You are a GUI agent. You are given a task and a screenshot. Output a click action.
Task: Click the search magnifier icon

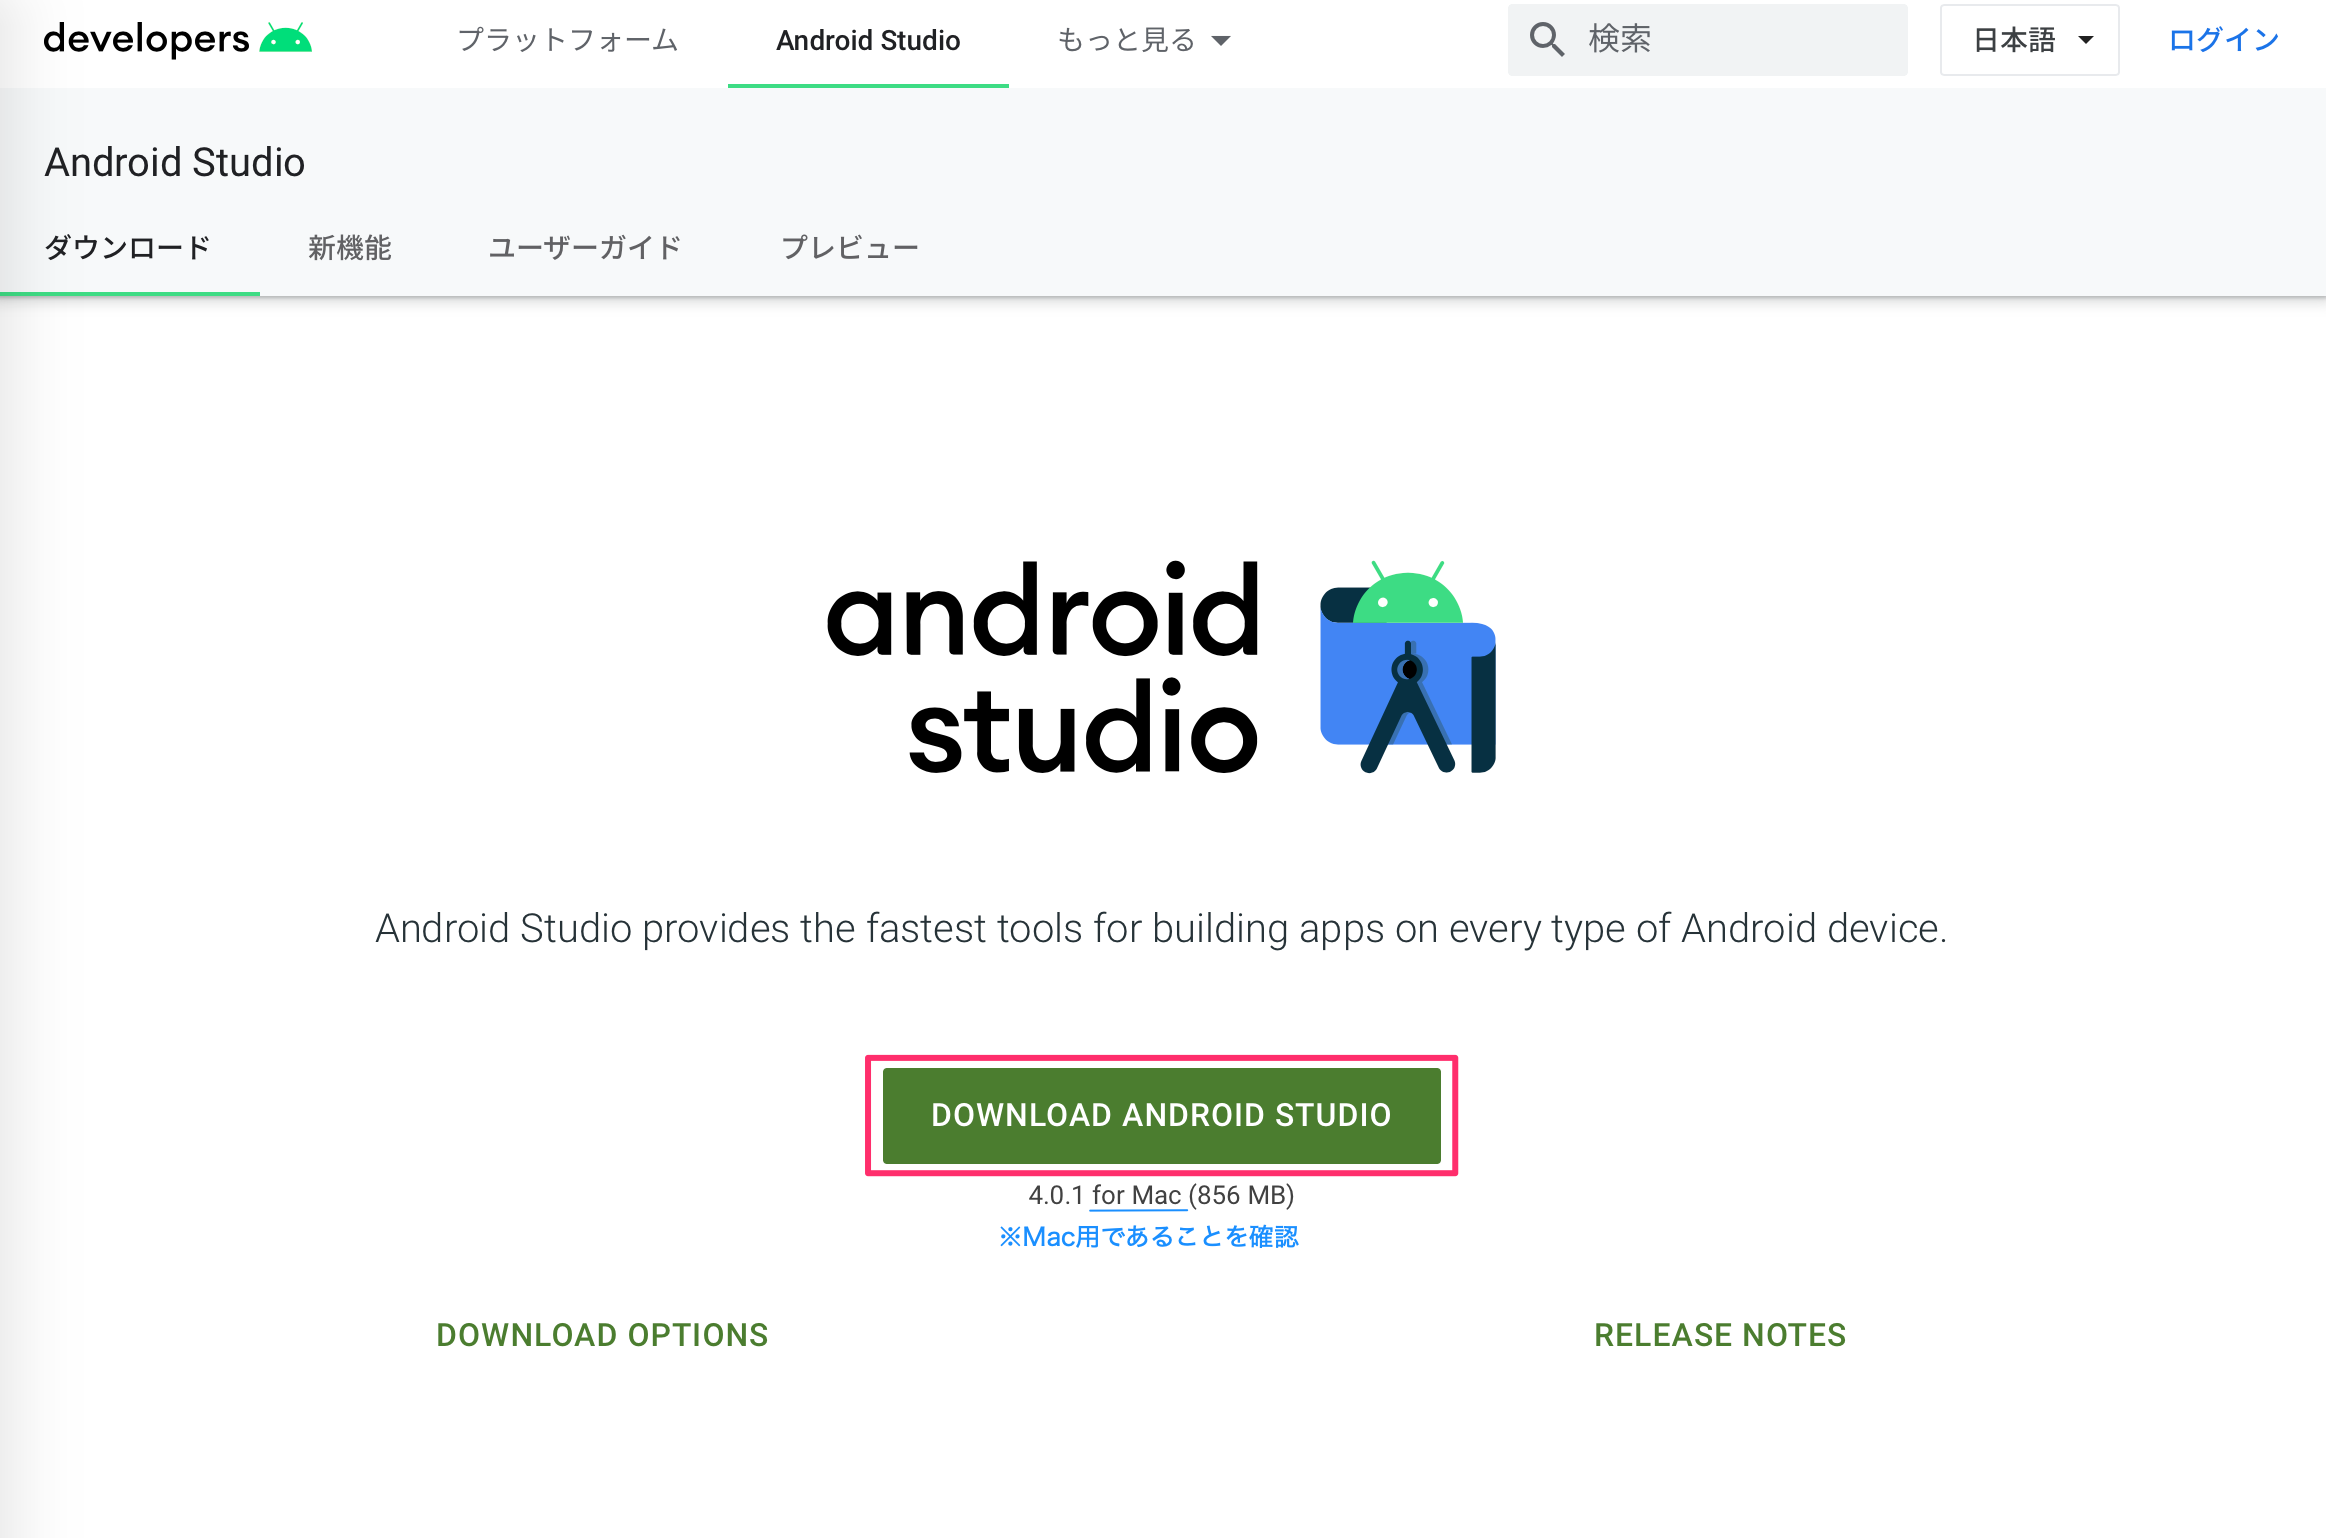1547,40
